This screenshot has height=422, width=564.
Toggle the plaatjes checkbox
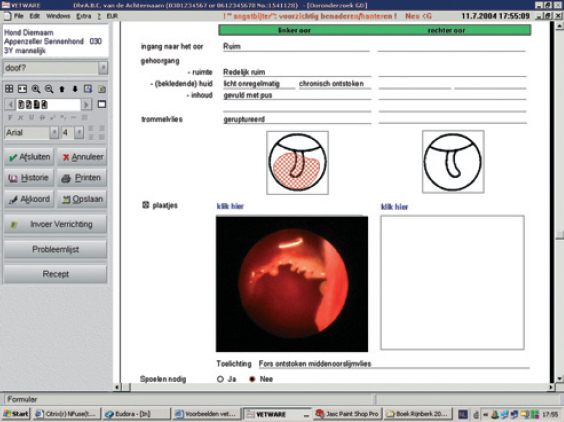(146, 205)
